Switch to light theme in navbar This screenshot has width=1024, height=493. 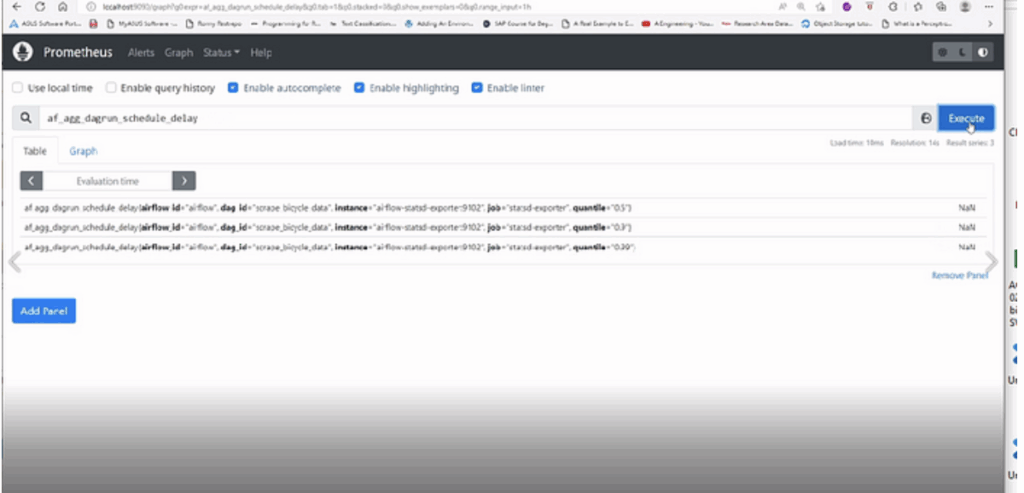pos(942,53)
